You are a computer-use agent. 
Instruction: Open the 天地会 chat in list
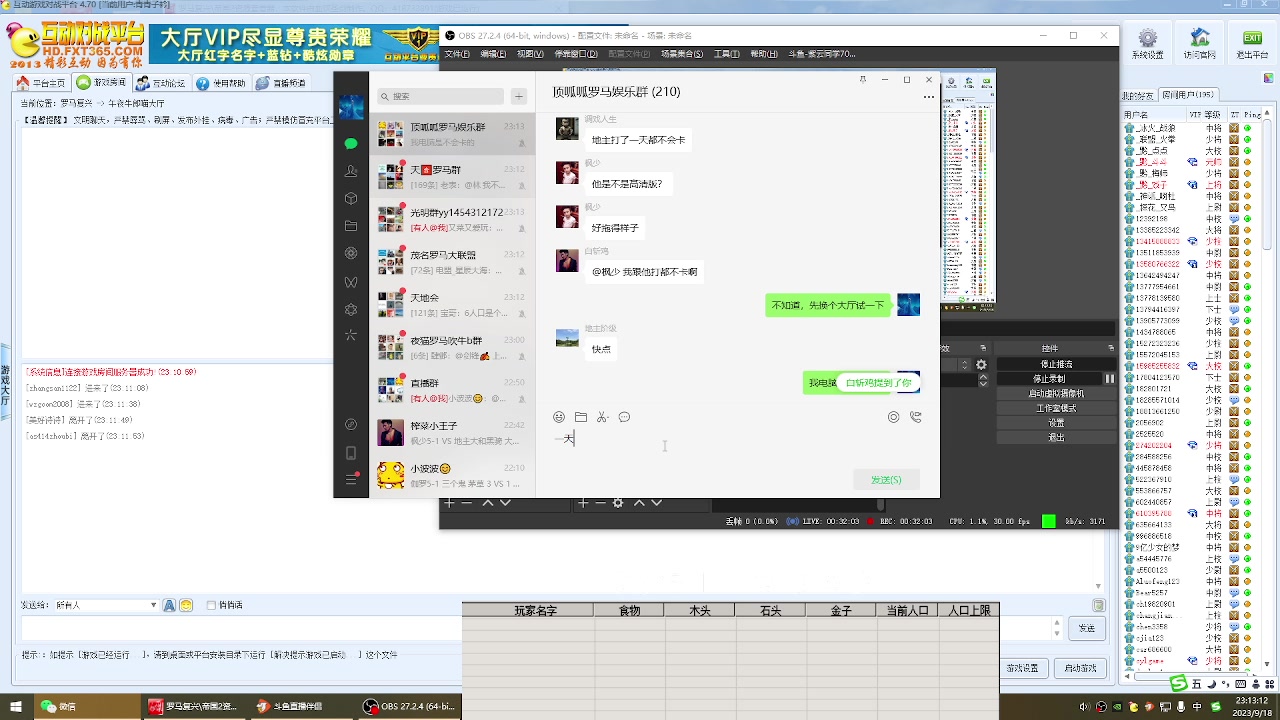[x=452, y=304]
